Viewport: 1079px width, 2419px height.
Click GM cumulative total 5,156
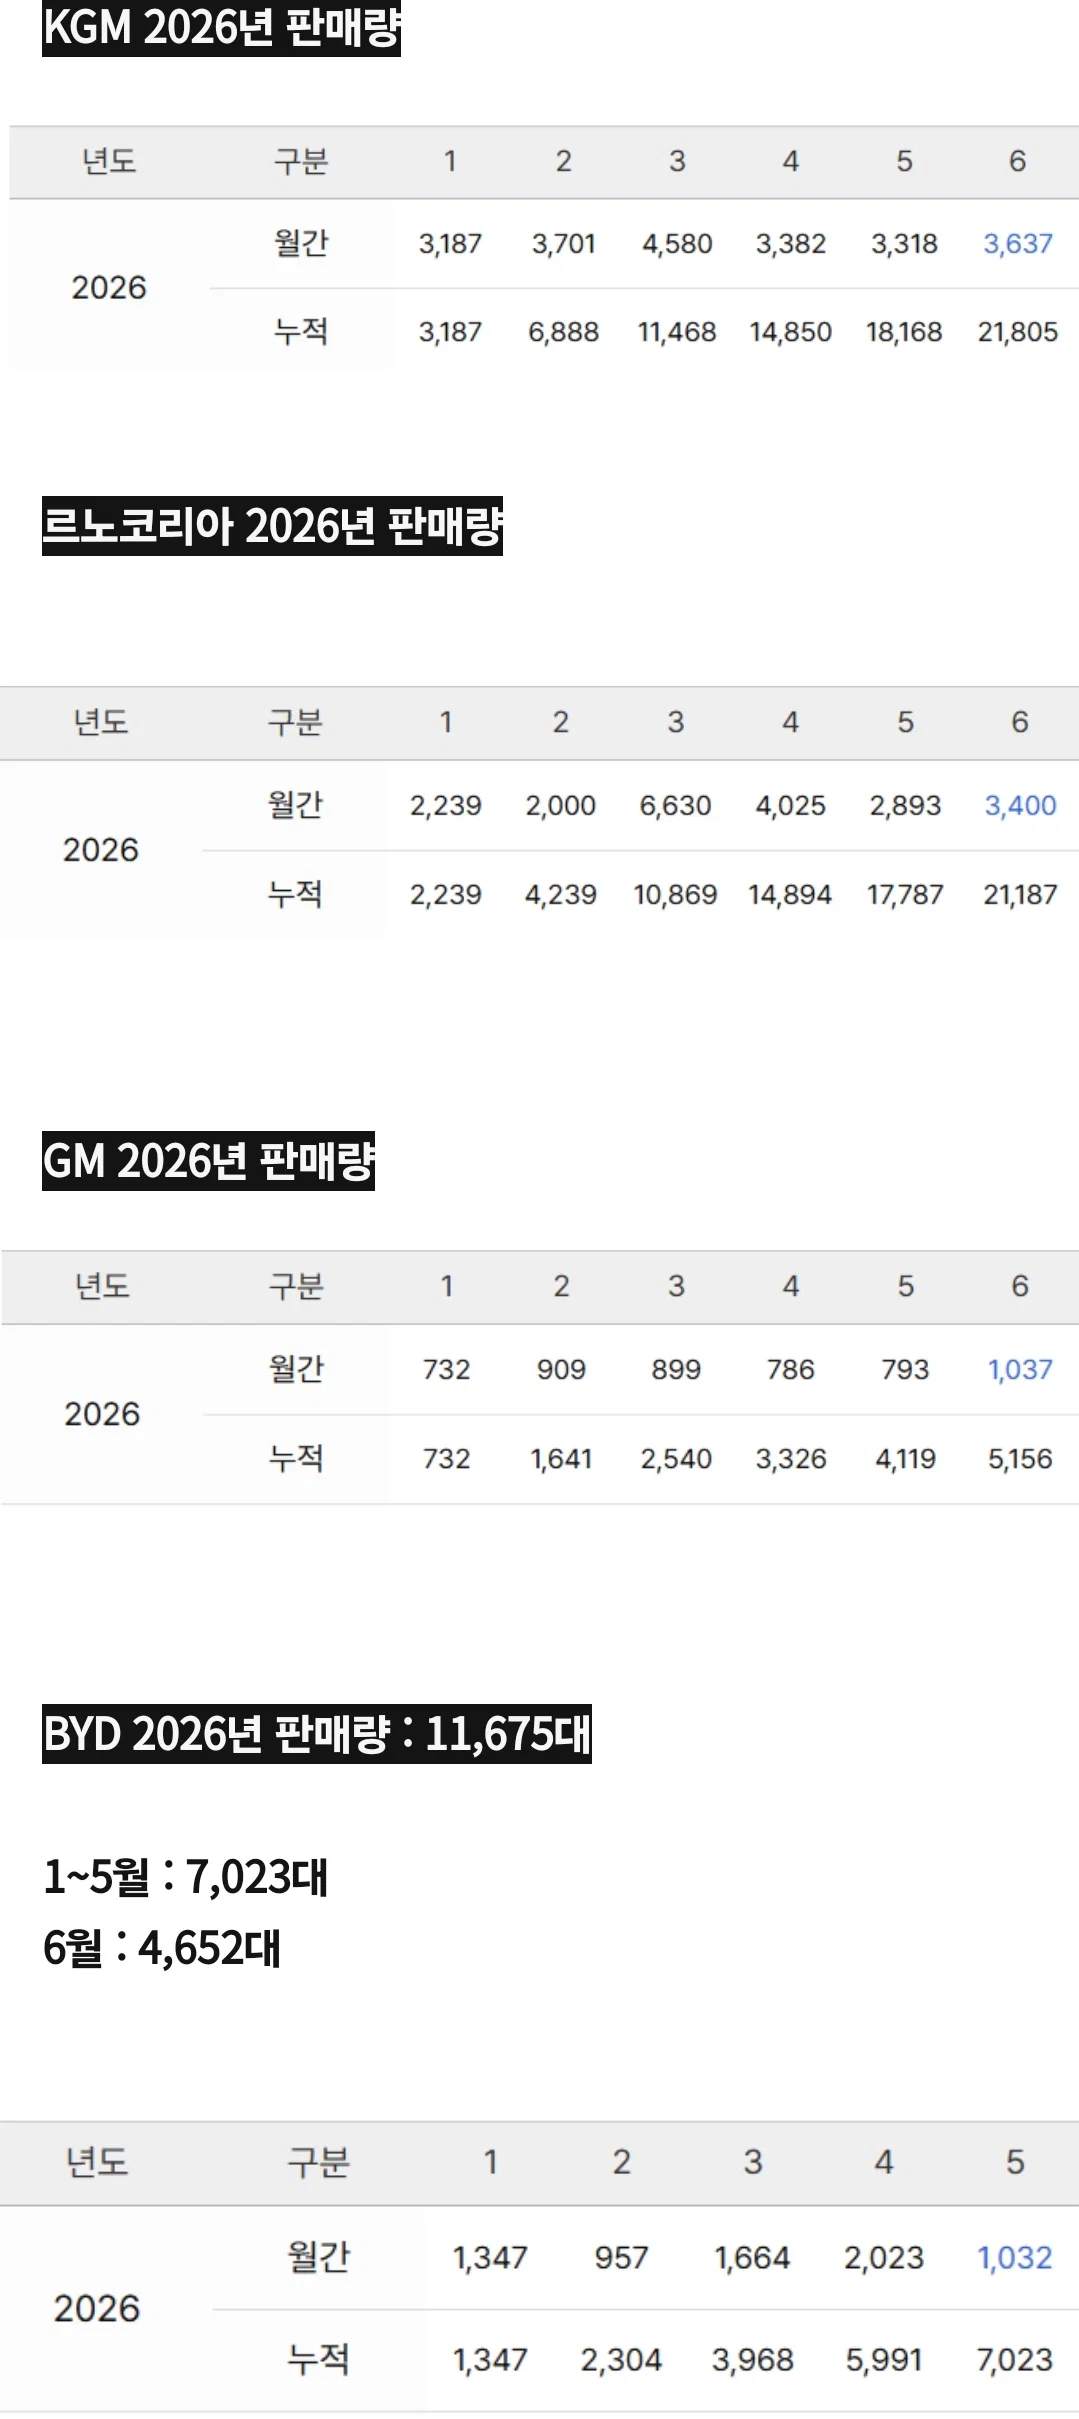pos(1020,1460)
